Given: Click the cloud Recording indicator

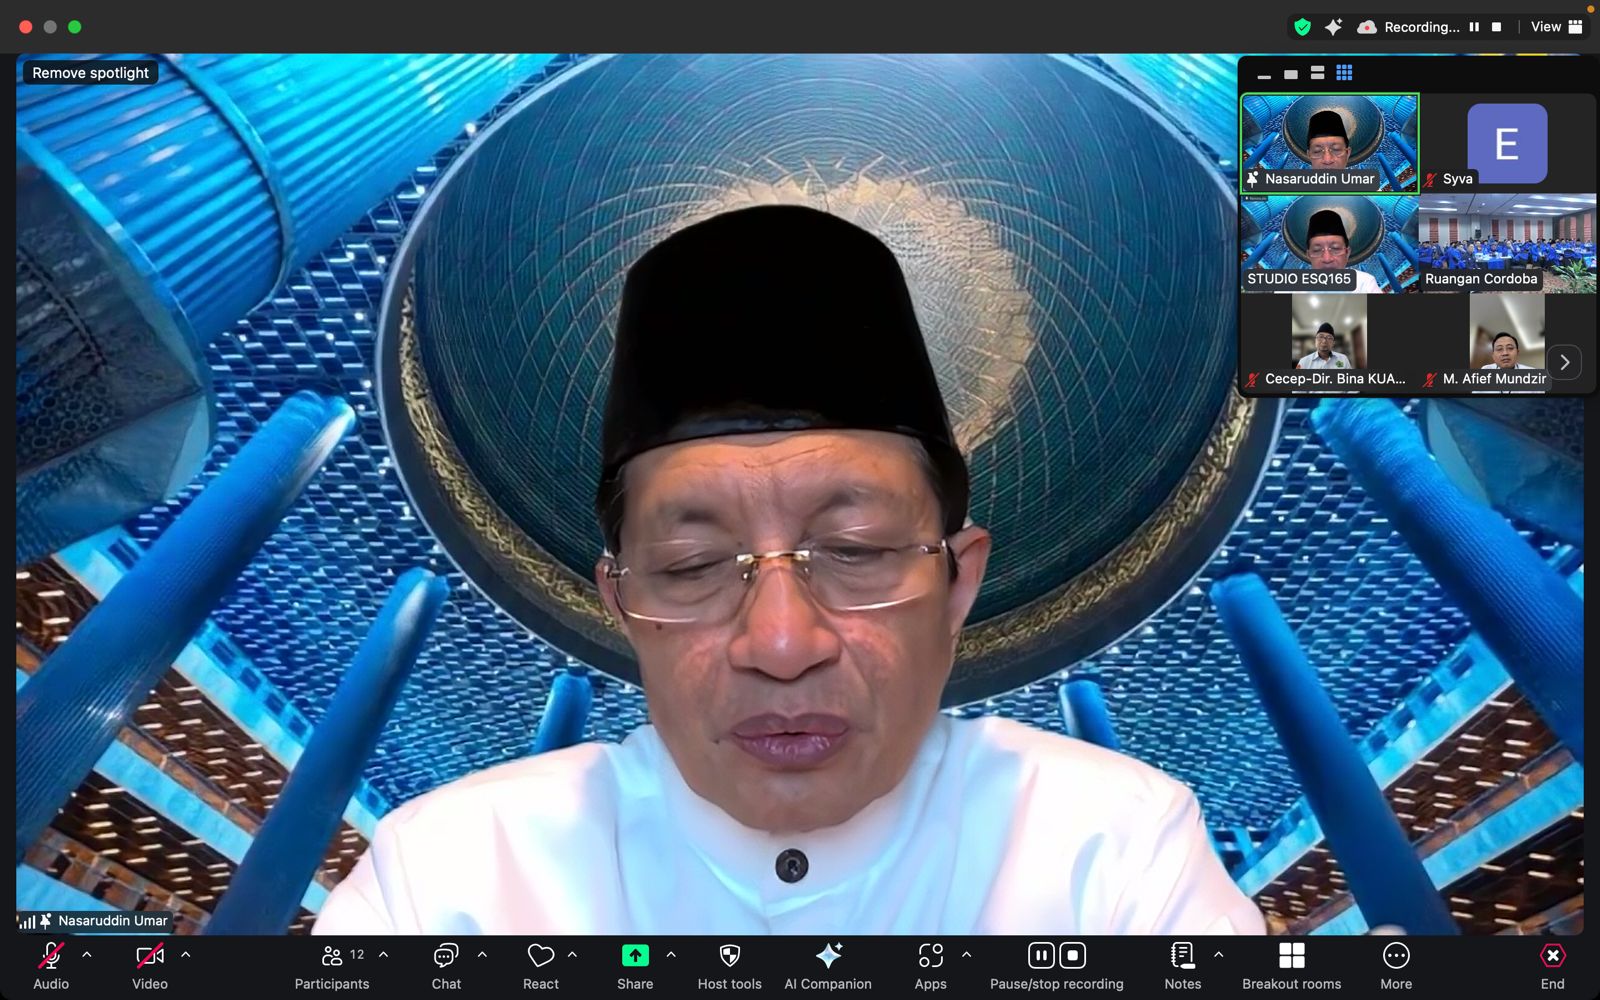Looking at the screenshot, I should click(1409, 27).
